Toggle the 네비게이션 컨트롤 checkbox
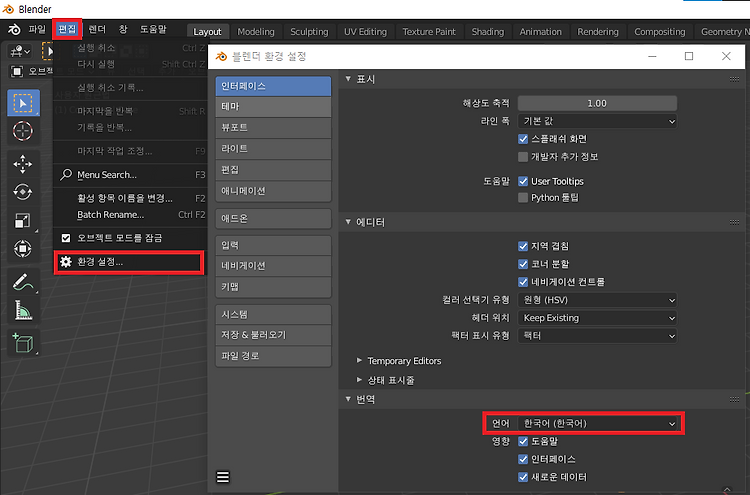750x495 pixels. [523, 282]
